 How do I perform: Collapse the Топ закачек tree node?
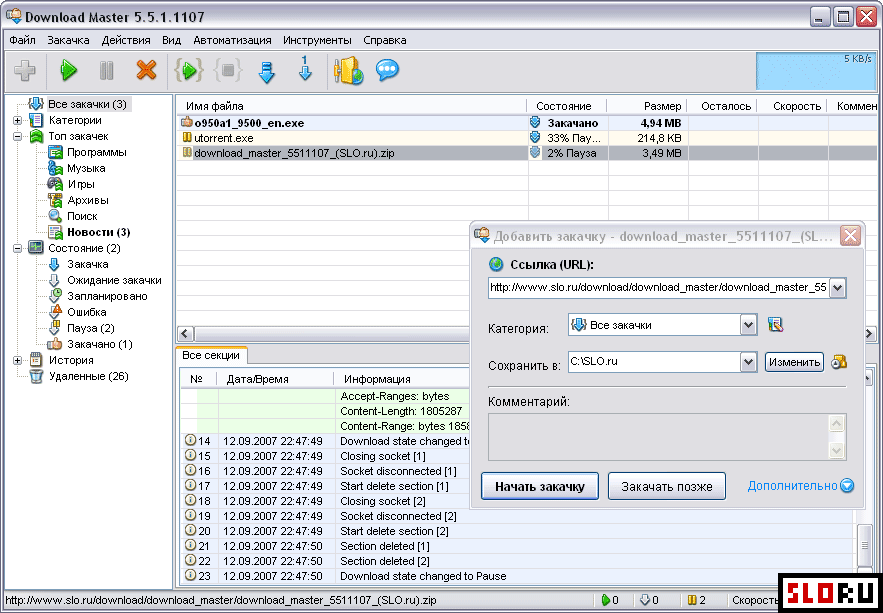(17, 136)
